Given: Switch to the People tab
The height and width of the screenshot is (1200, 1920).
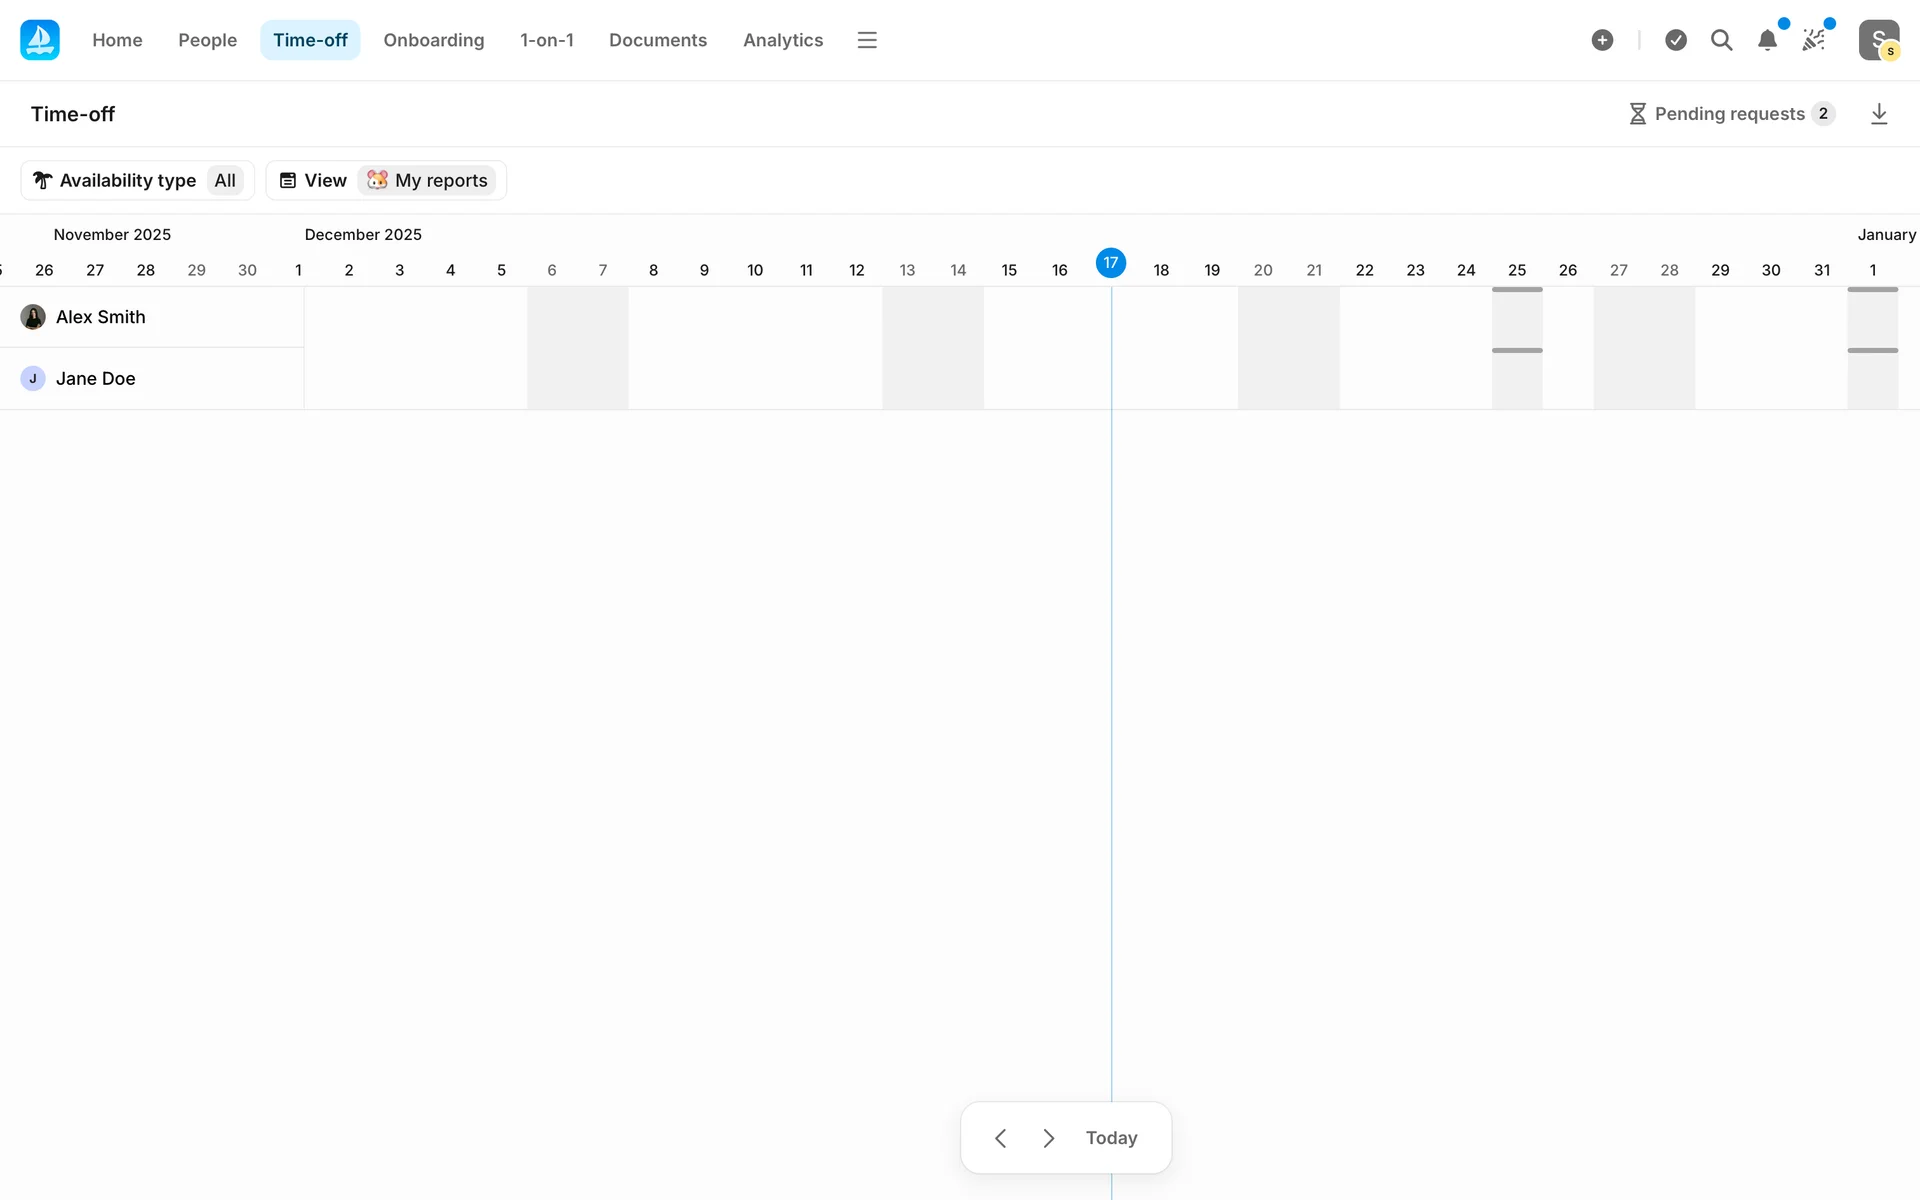Looking at the screenshot, I should pyautogui.click(x=207, y=40).
